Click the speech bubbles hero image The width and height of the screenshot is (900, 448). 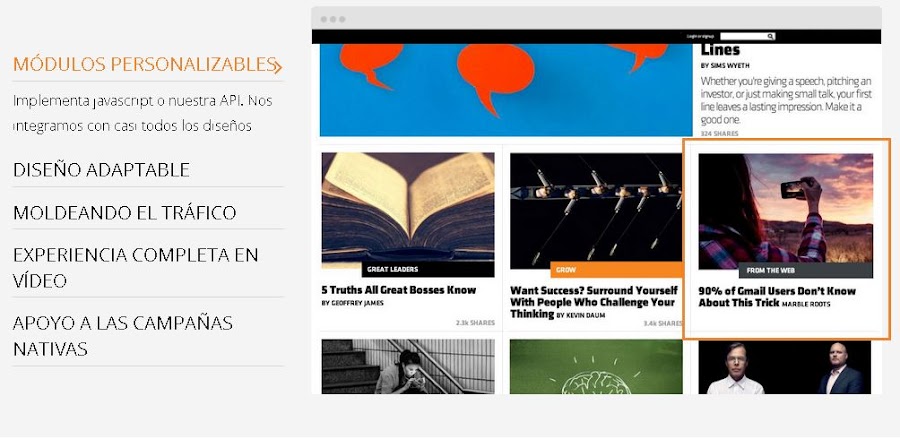pos(506,90)
